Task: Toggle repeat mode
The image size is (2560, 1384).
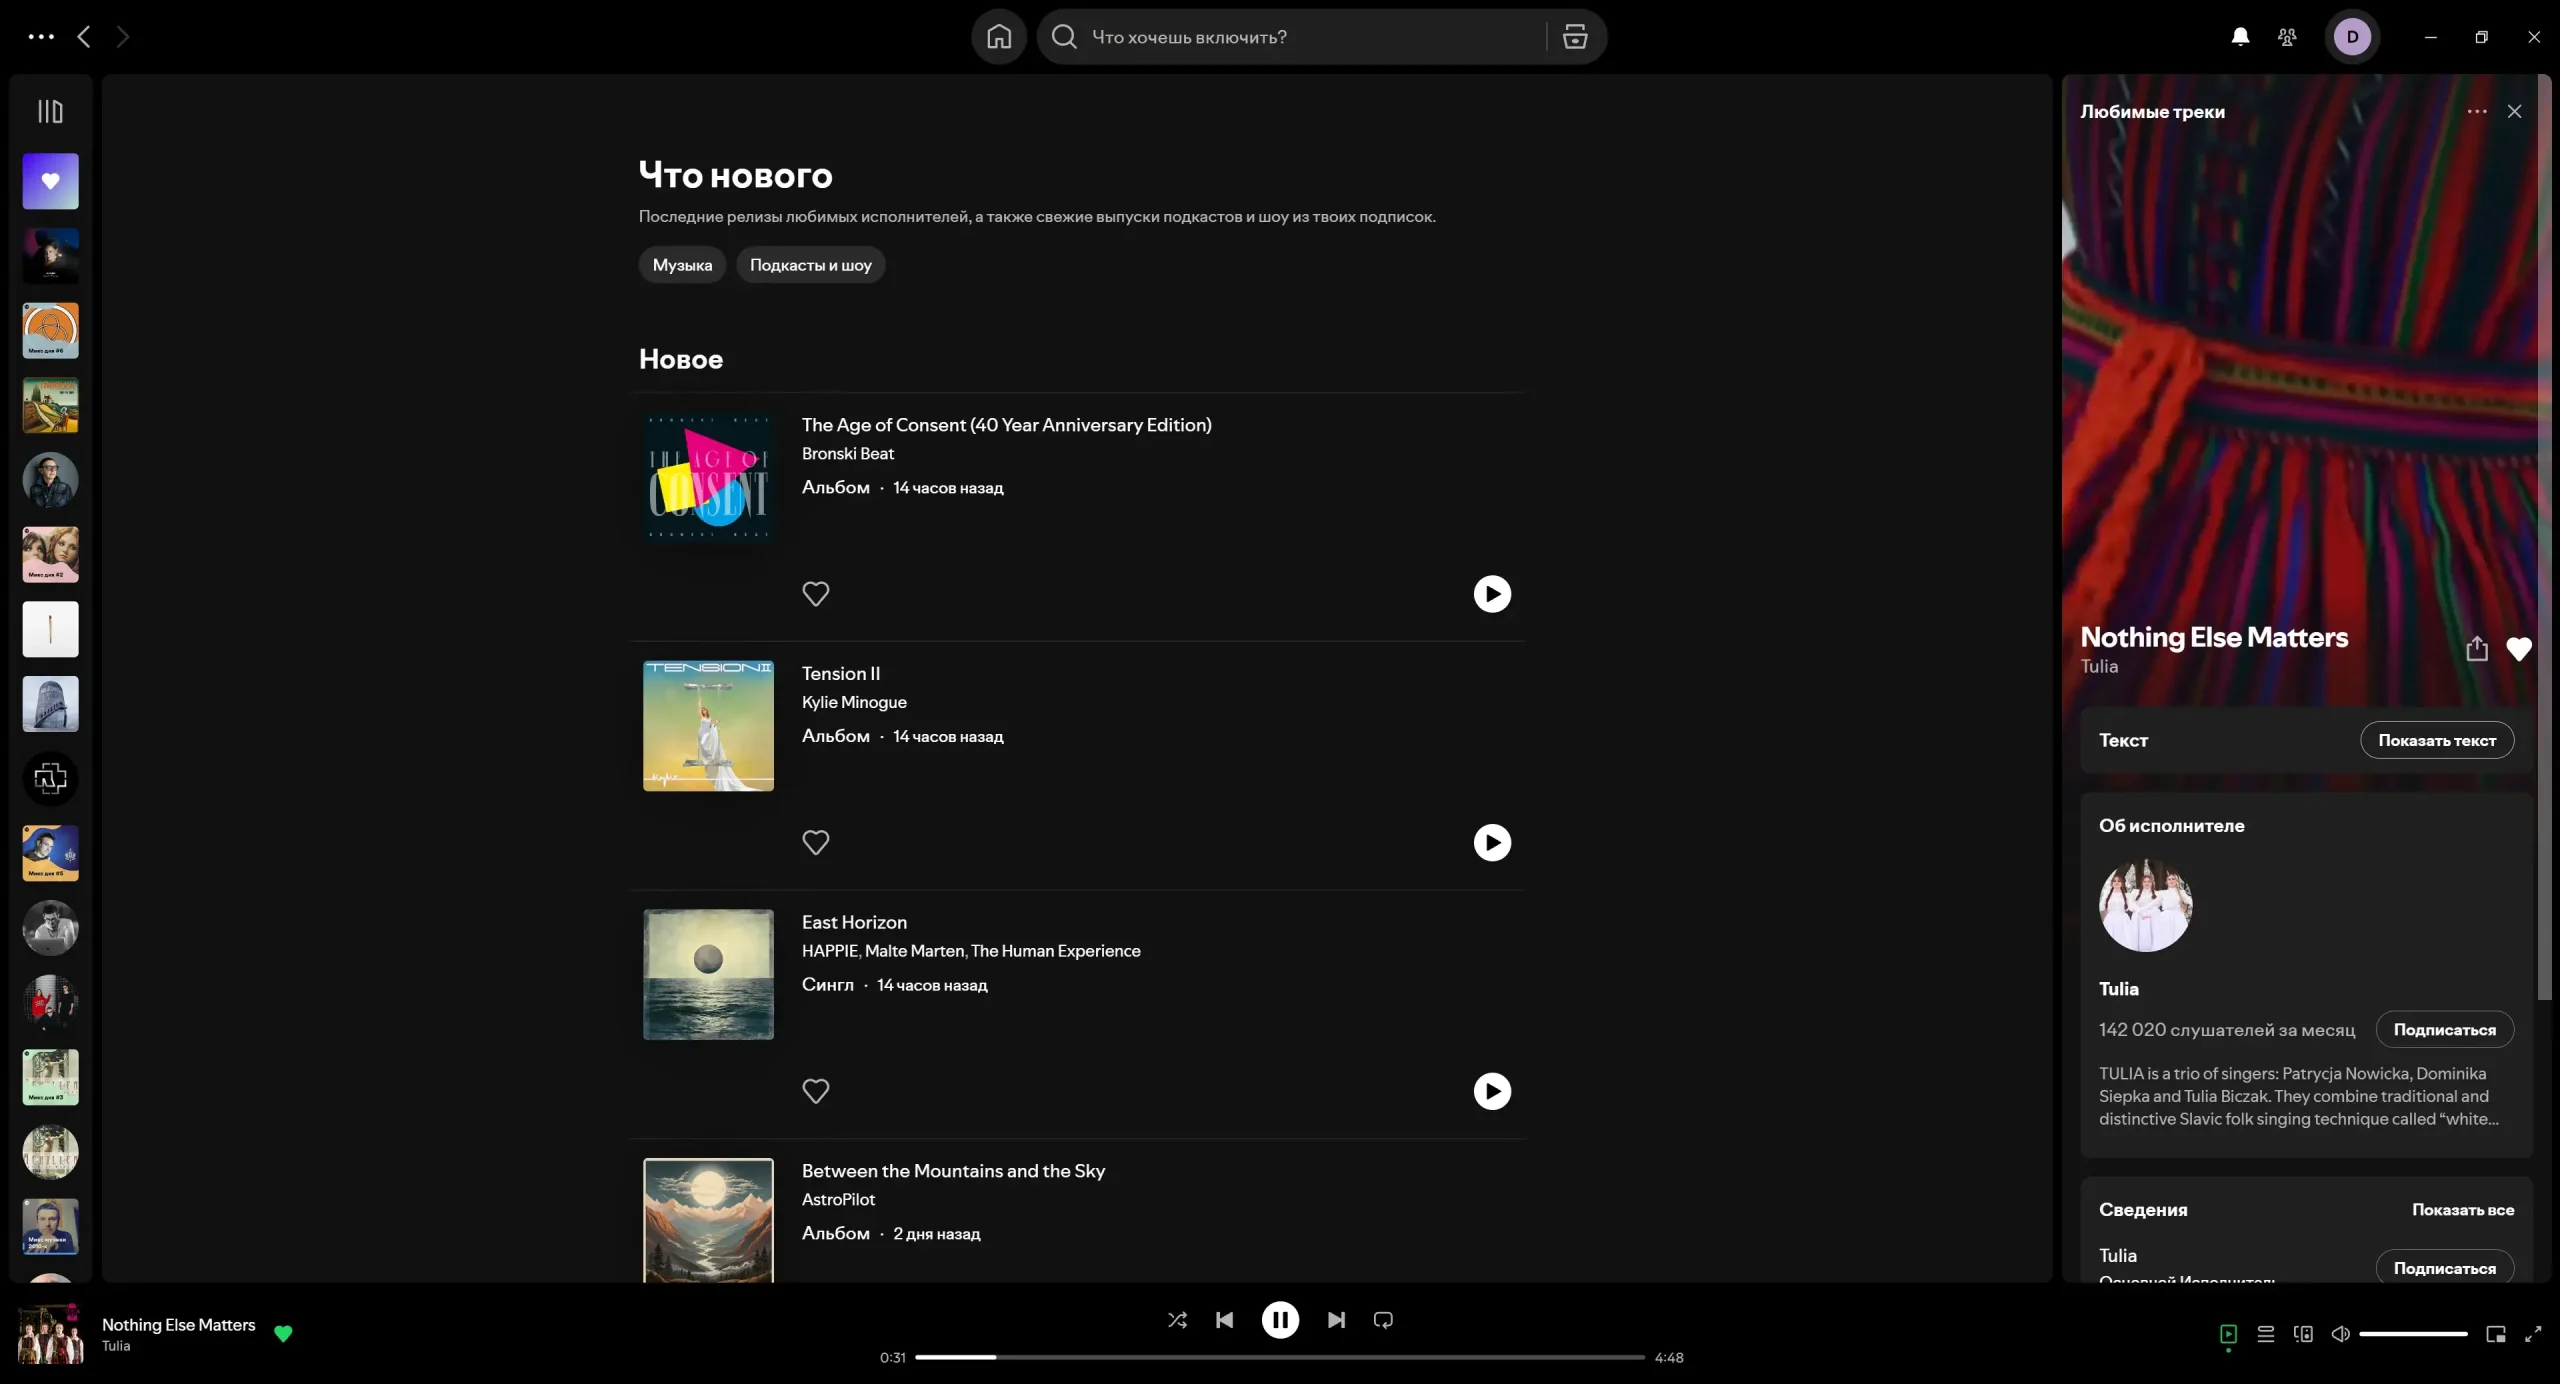Action: pos(1383,1320)
